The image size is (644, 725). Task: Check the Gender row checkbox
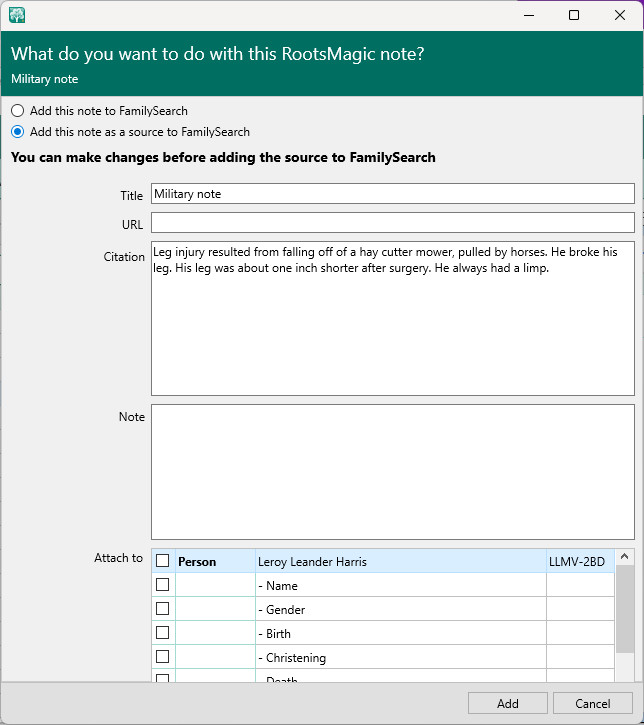(x=163, y=609)
